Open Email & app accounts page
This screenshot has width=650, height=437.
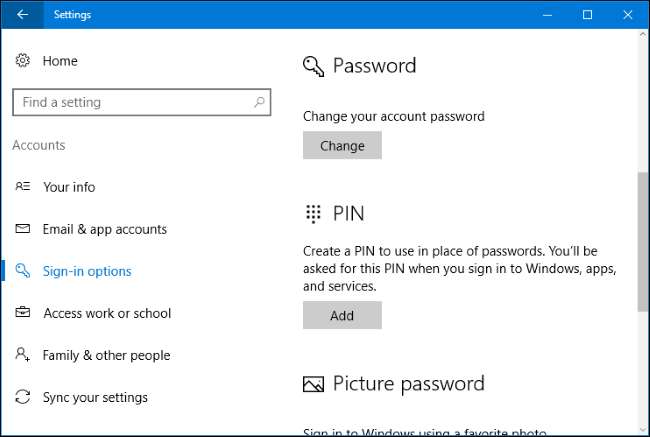tap(104, 229)
